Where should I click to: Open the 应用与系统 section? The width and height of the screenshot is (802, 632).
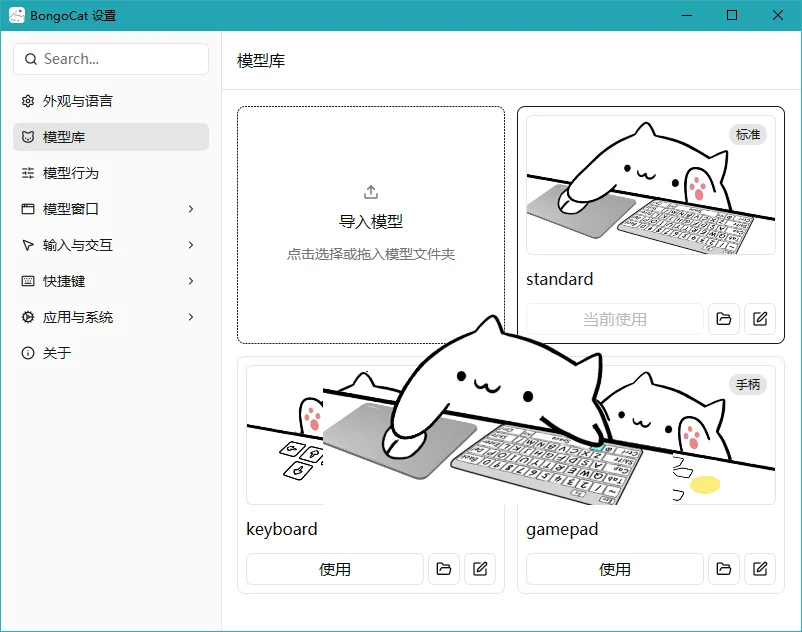[x=111, y=317]
